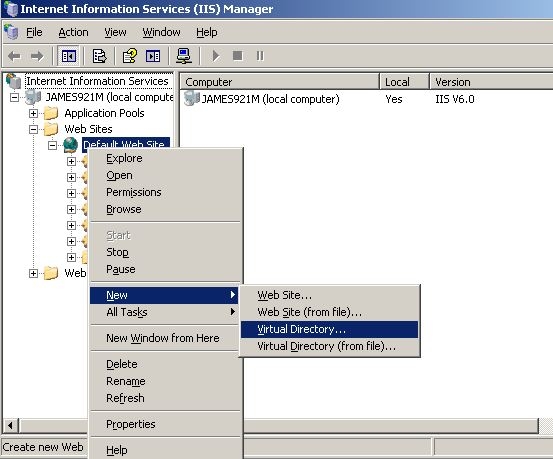Image resolution: width=553 pixels, height=459 pixels.
Task: Select Web Site... in the New submenu
Action: click(329, 295)
